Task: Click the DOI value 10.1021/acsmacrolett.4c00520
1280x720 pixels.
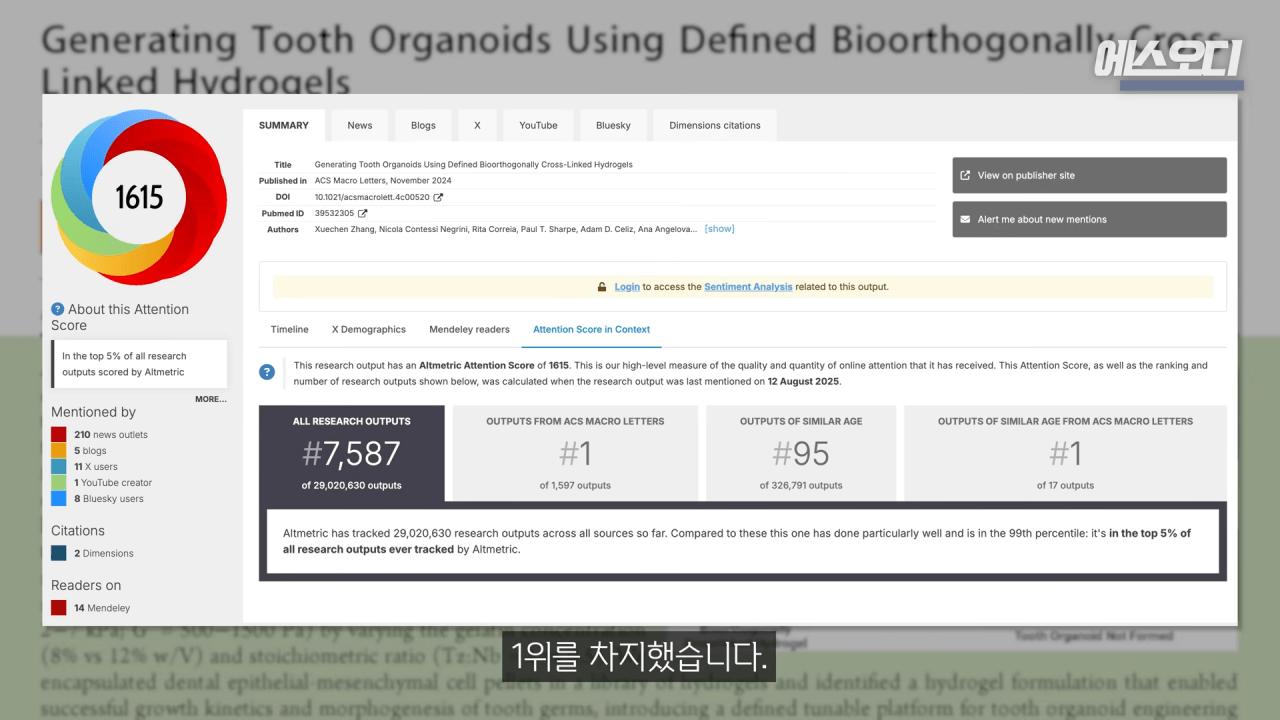Action: coord(372,197)
